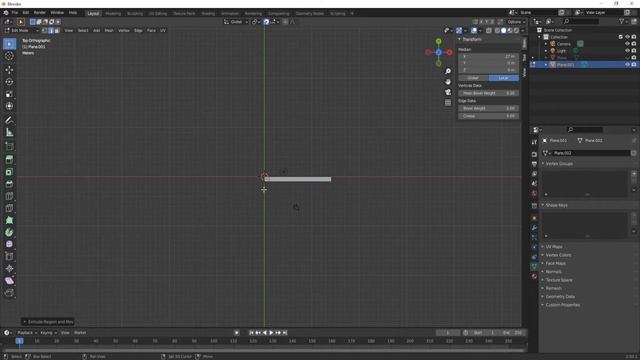Select the Scale tool
This screenshot has width=640, height=360.
pos(9,94)
